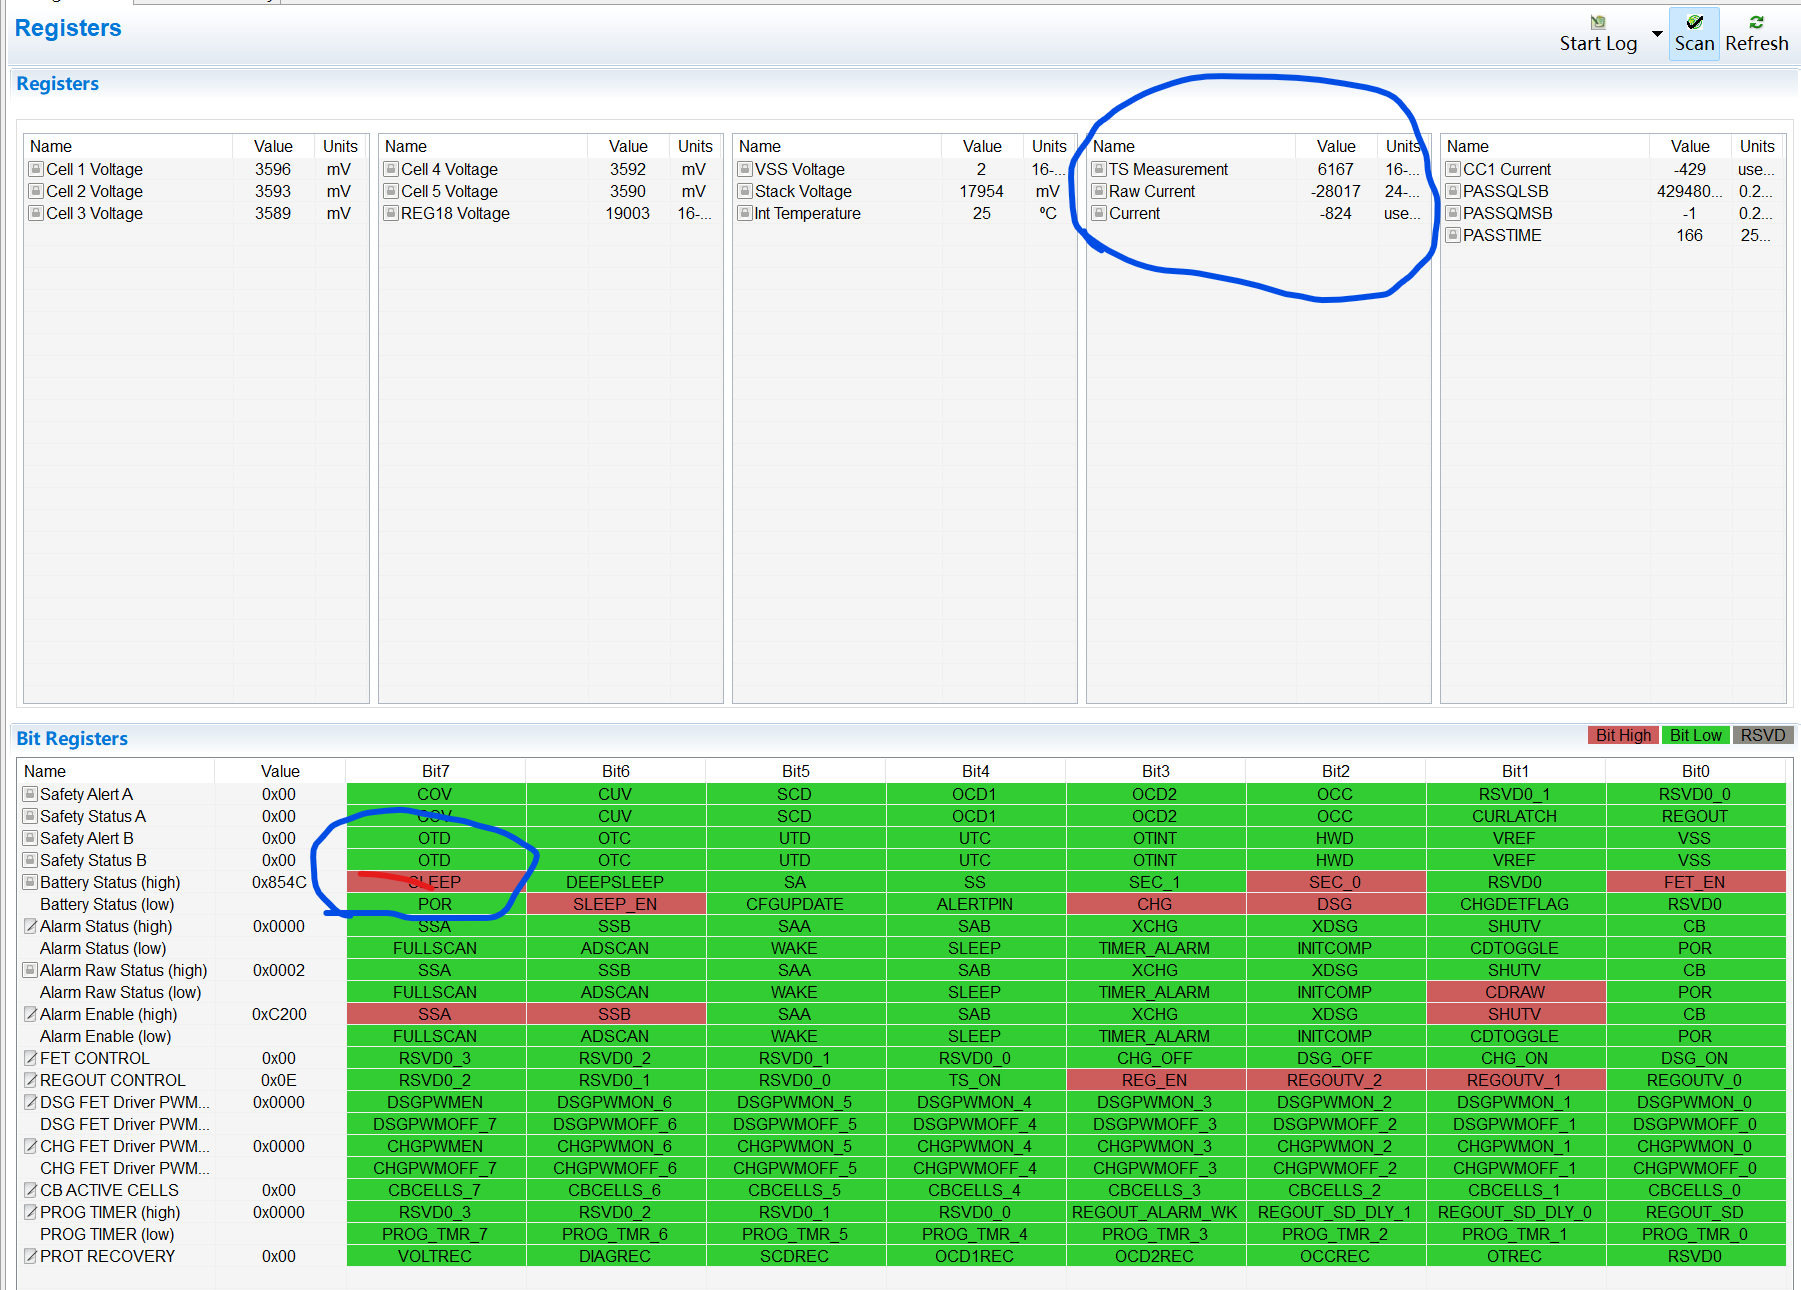Click the Bit Registers Value column header
The width and height of the screenshot is (1801, 1290).
click(280, 771)
